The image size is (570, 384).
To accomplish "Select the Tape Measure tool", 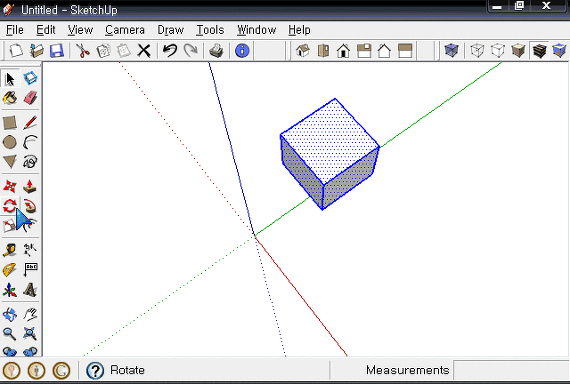I will (x=10, y=250).
